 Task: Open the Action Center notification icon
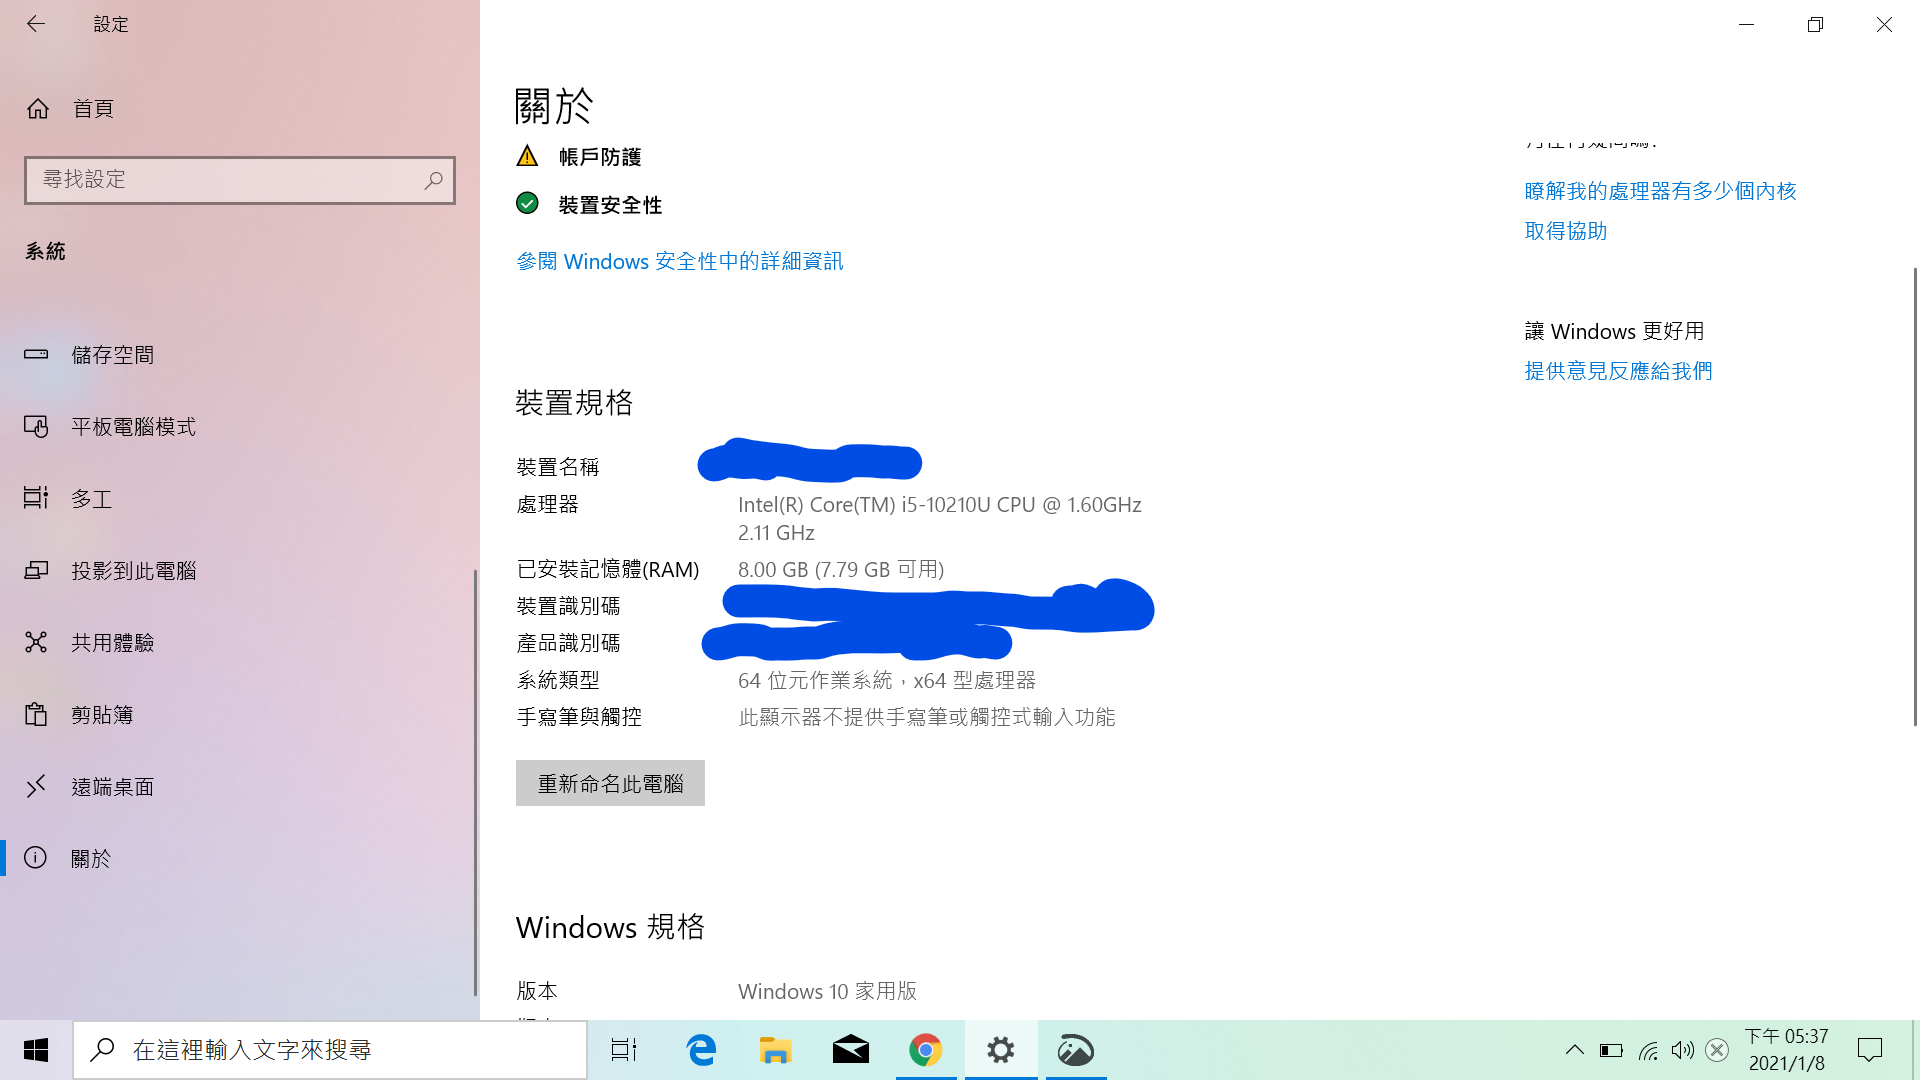point(1871,1050)
